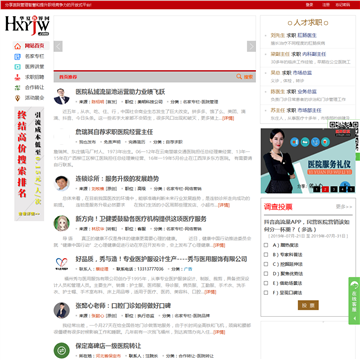
Task: Click the red home icon in sidebar
Action: tap(18, 46)
